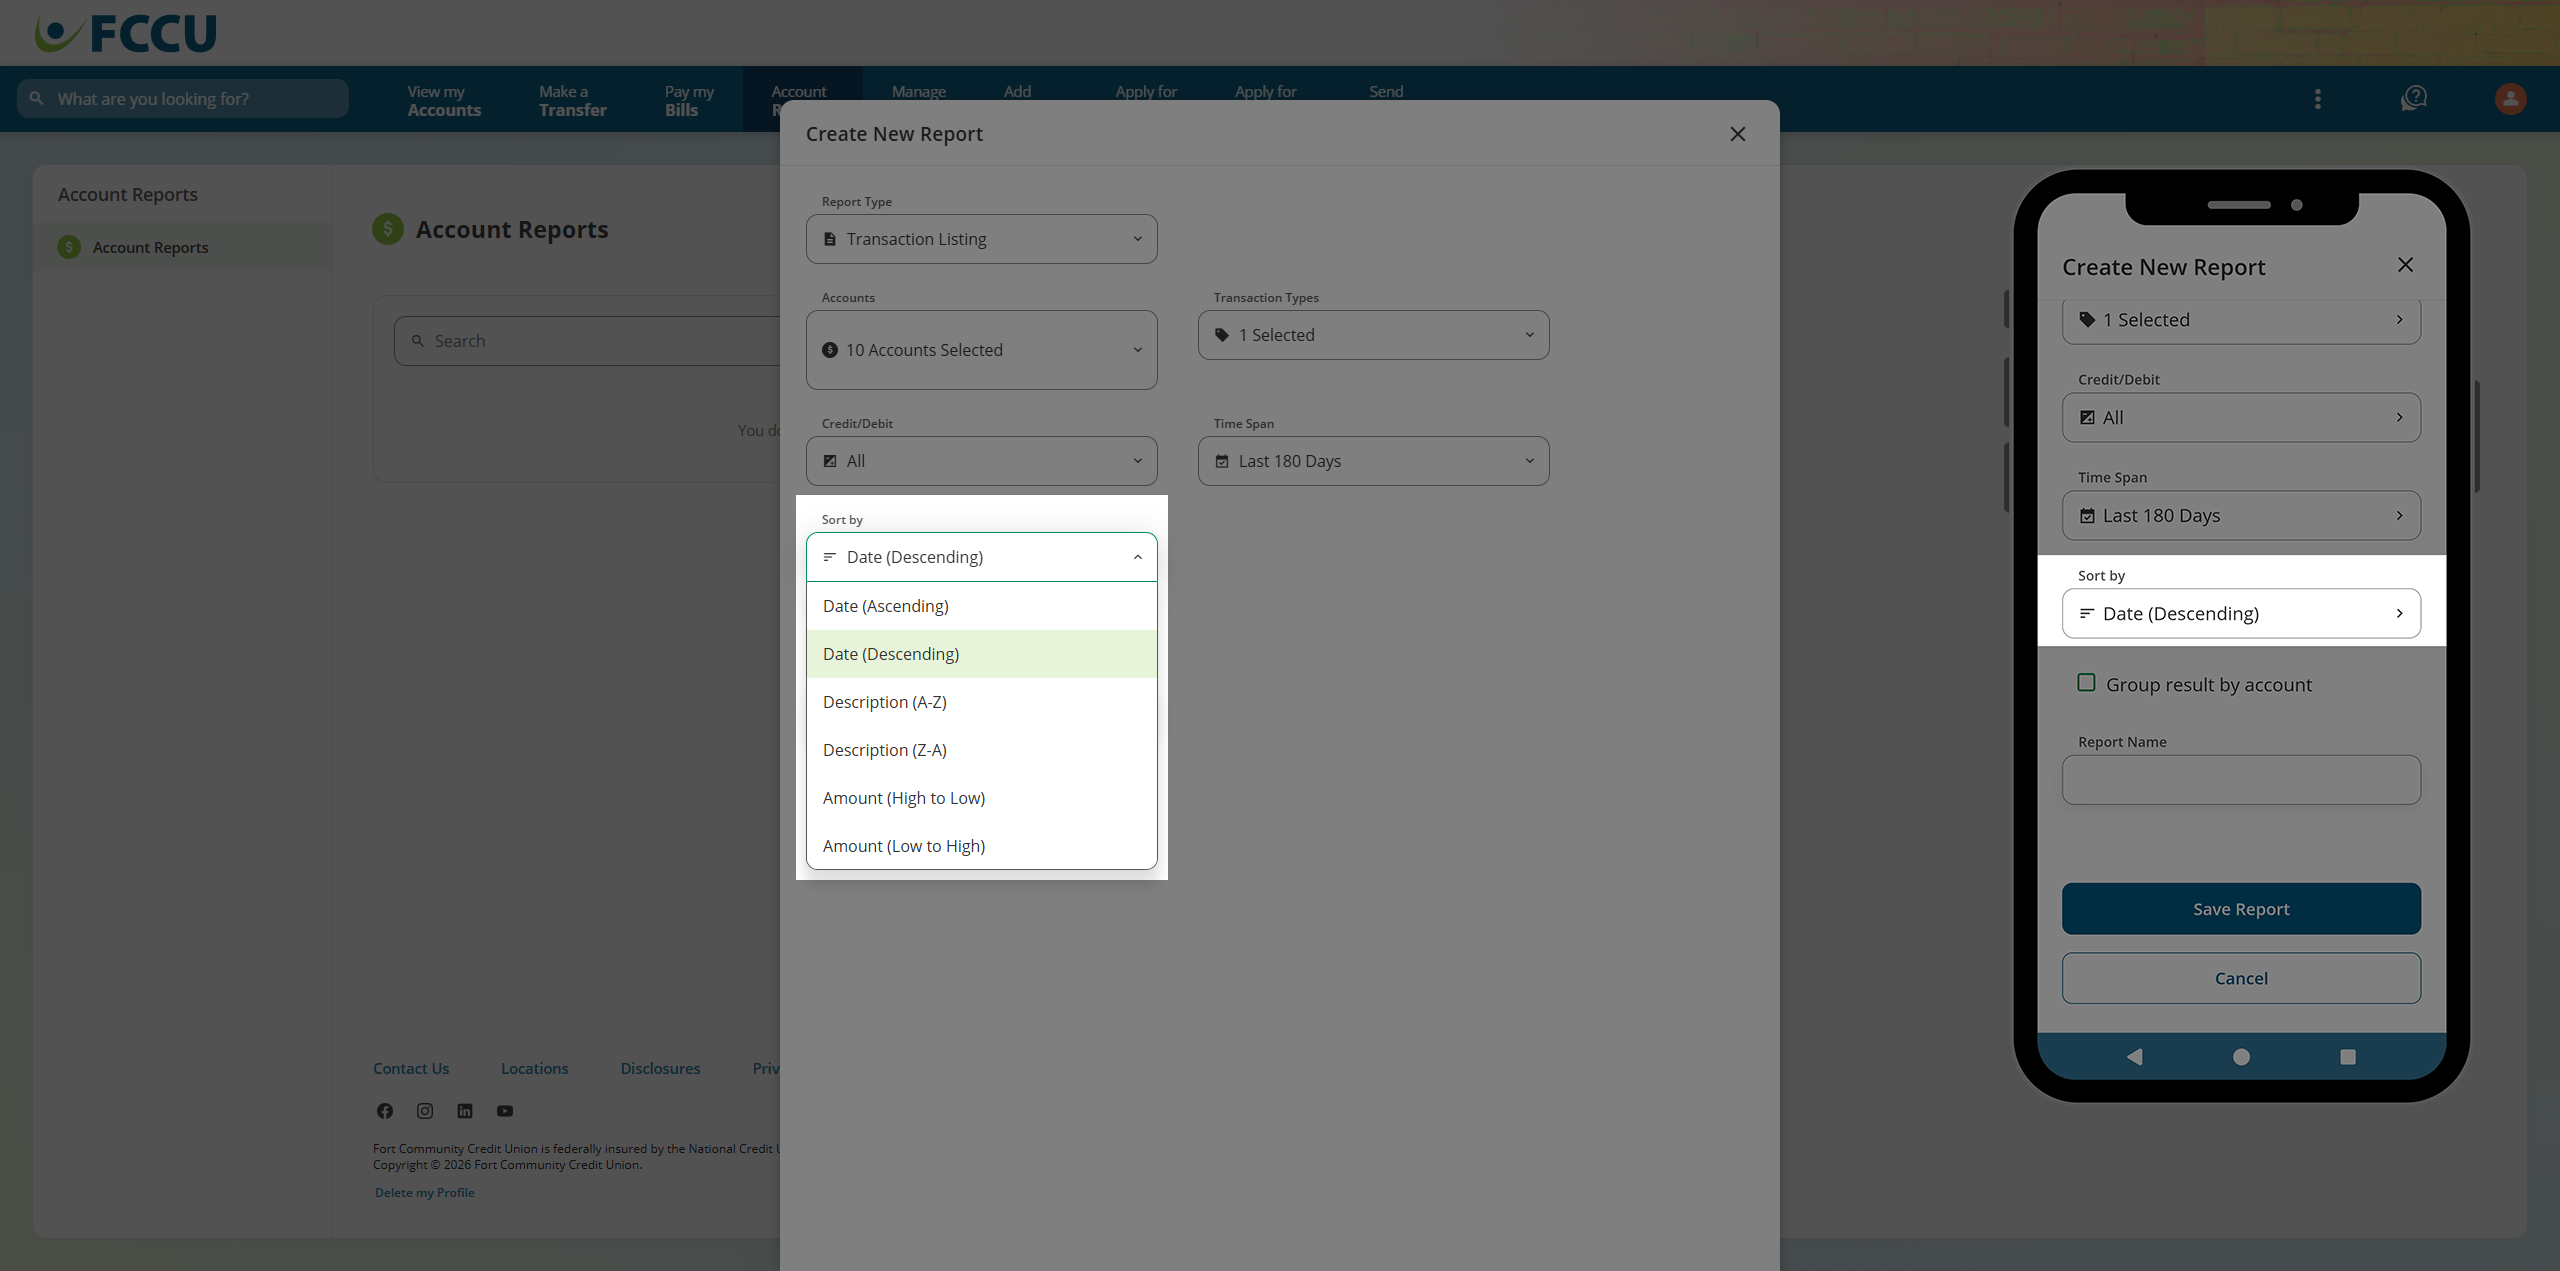Click Save Report button on phone

click(x=2241, y=909)
